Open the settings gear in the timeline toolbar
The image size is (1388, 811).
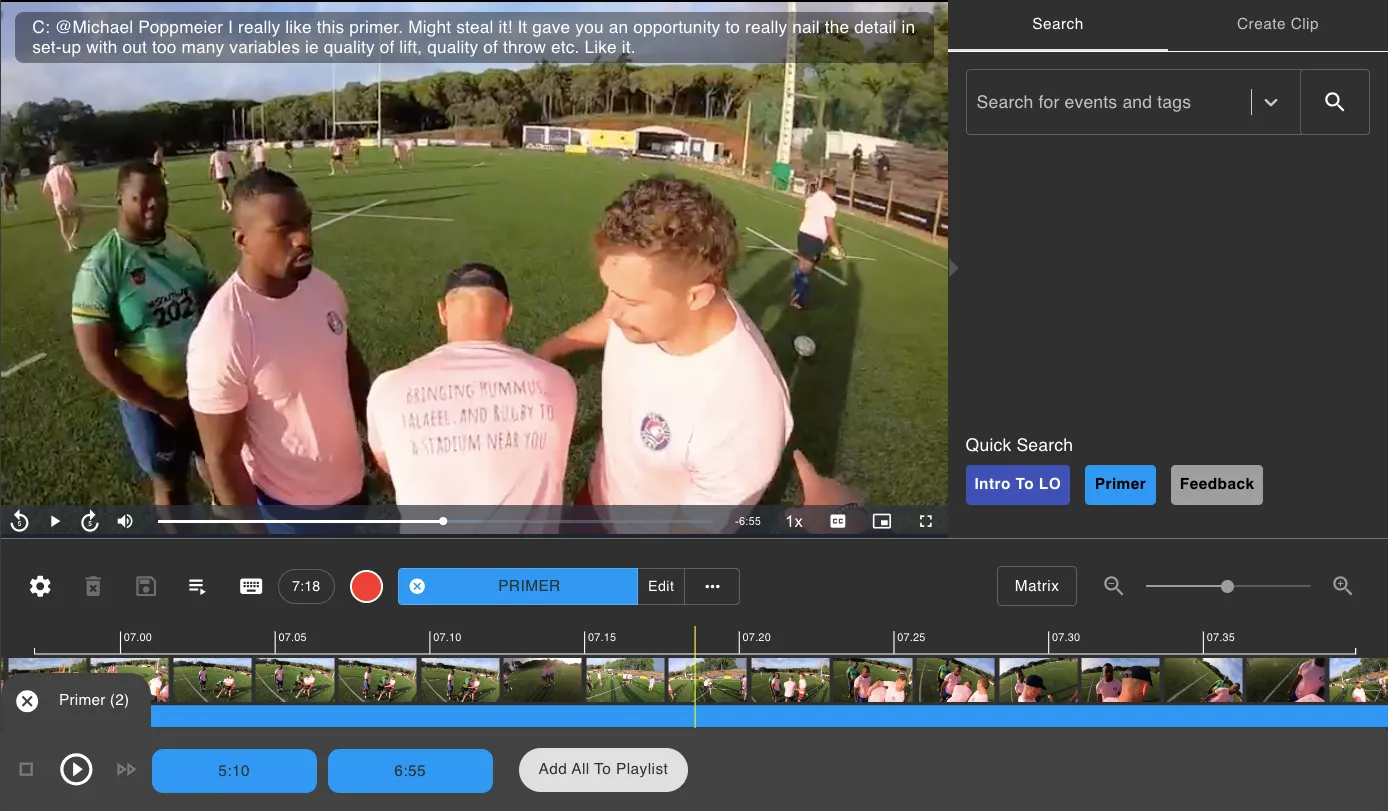(40, 587)
